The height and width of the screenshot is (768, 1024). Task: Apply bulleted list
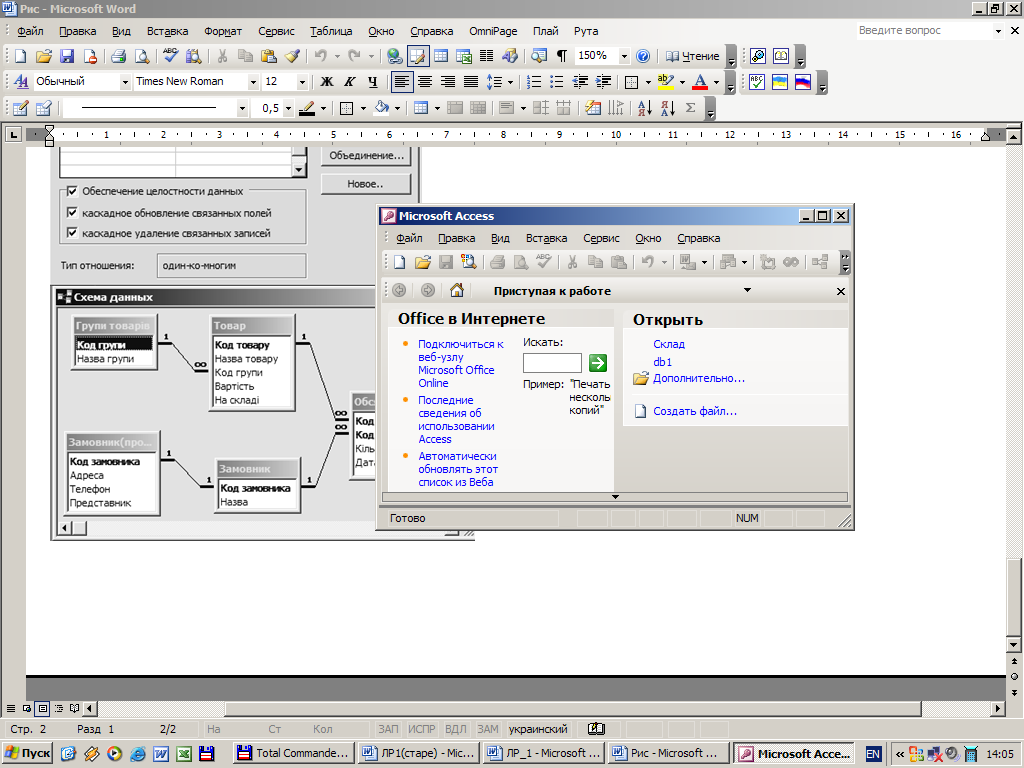pos(556,82)
